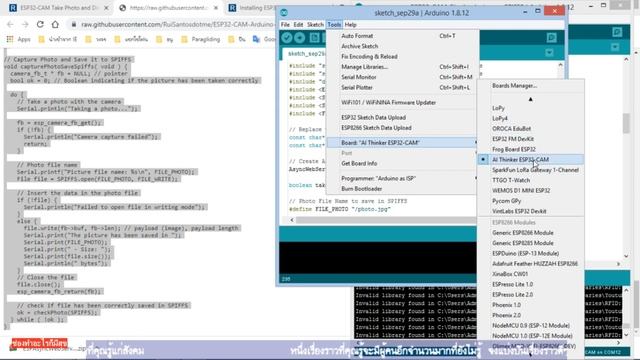Click the Arduino Upload arrow button
Viewport: 640px width, 360px height.
coord(300,38)
